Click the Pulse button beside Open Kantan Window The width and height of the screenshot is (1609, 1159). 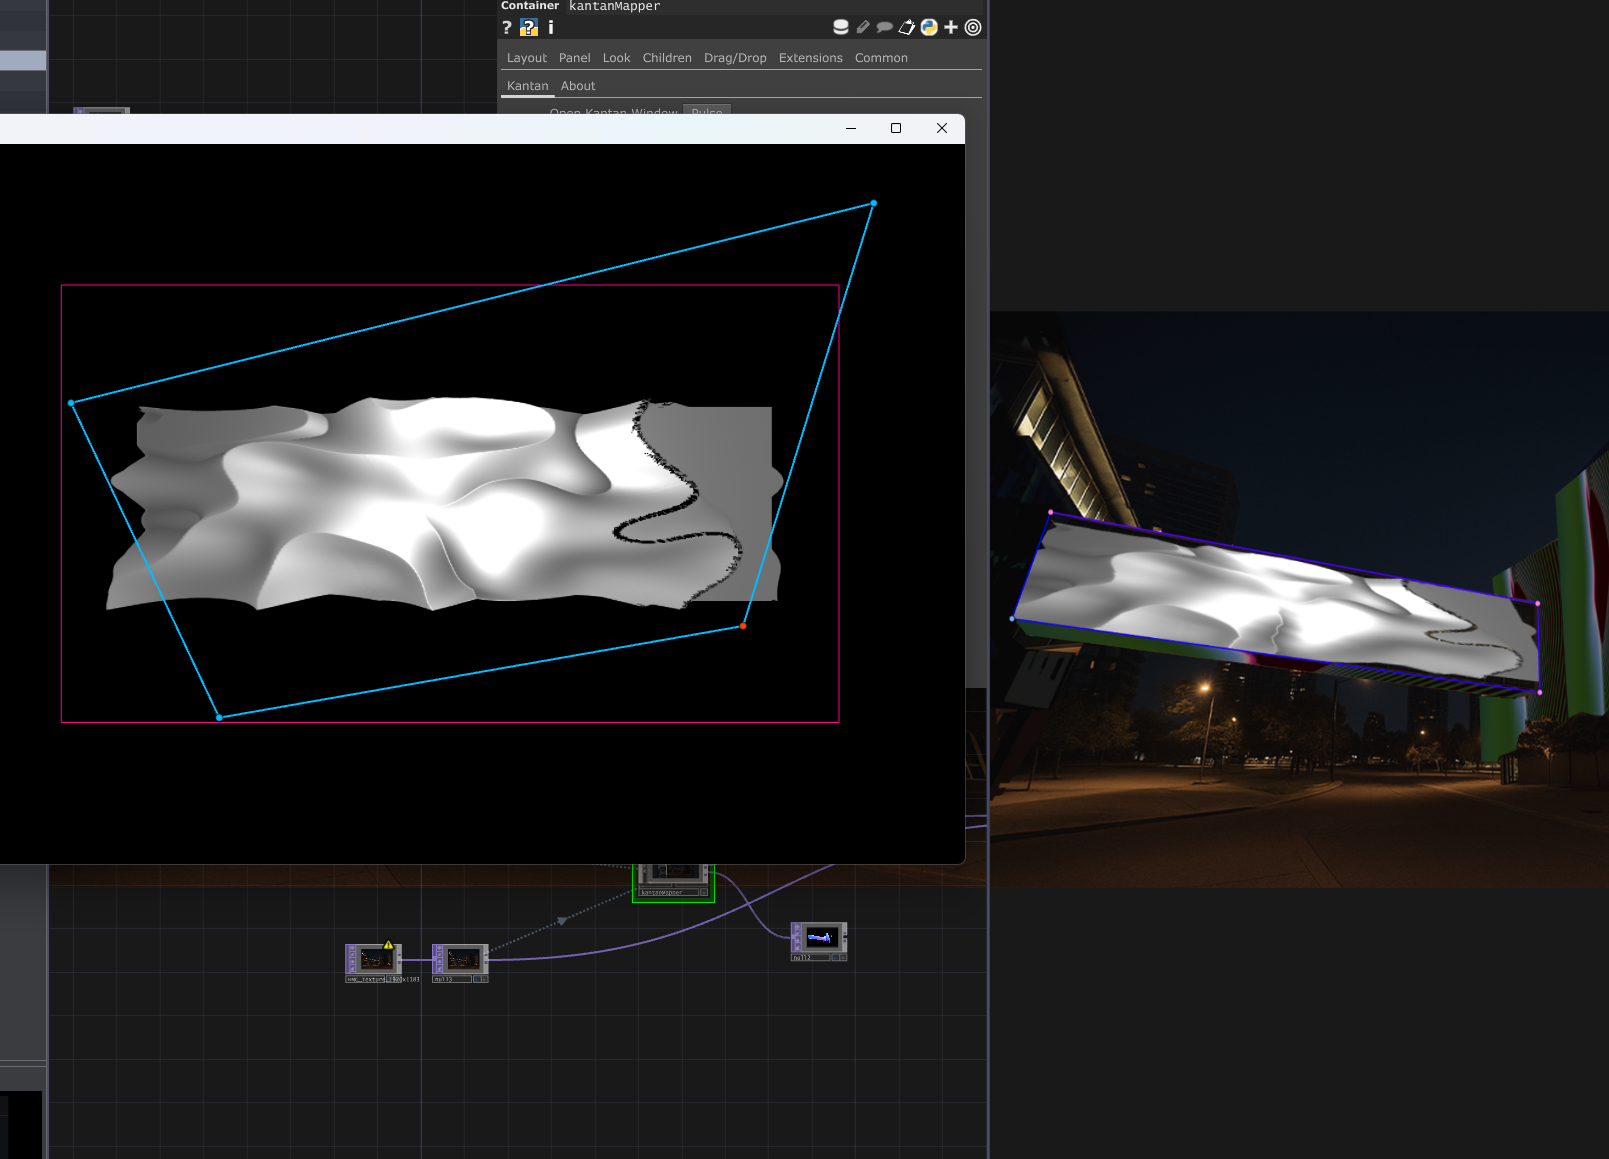pos(707,112)
